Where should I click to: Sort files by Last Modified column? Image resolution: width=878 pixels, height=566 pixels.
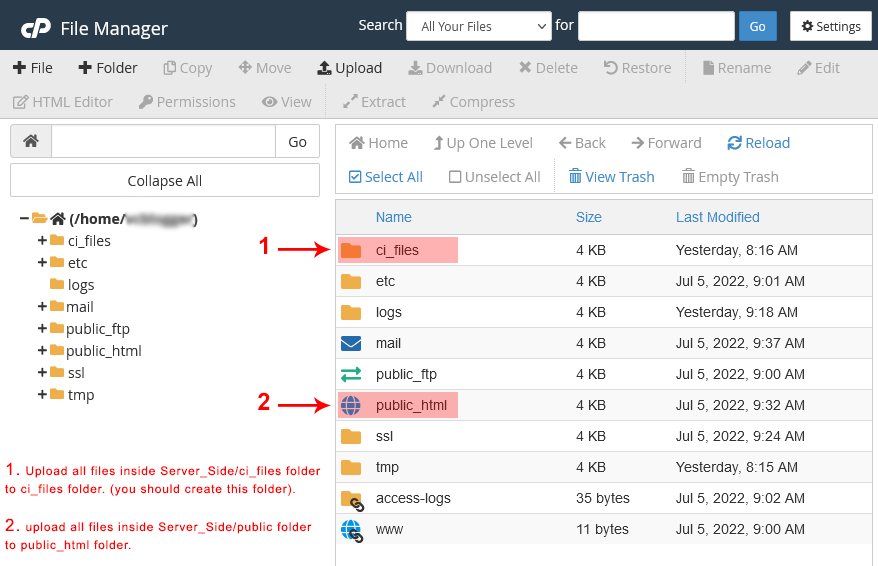pyautogui.click(x=717, y=217)
